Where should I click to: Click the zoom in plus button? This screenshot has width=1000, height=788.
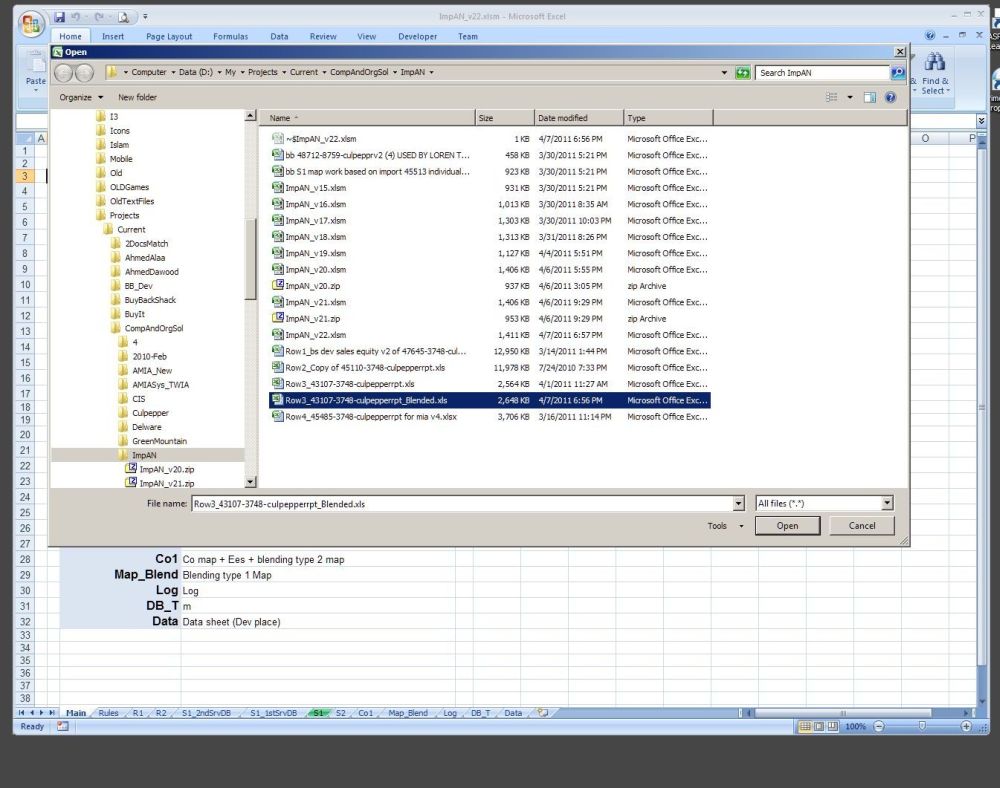[x=966, y=727]
